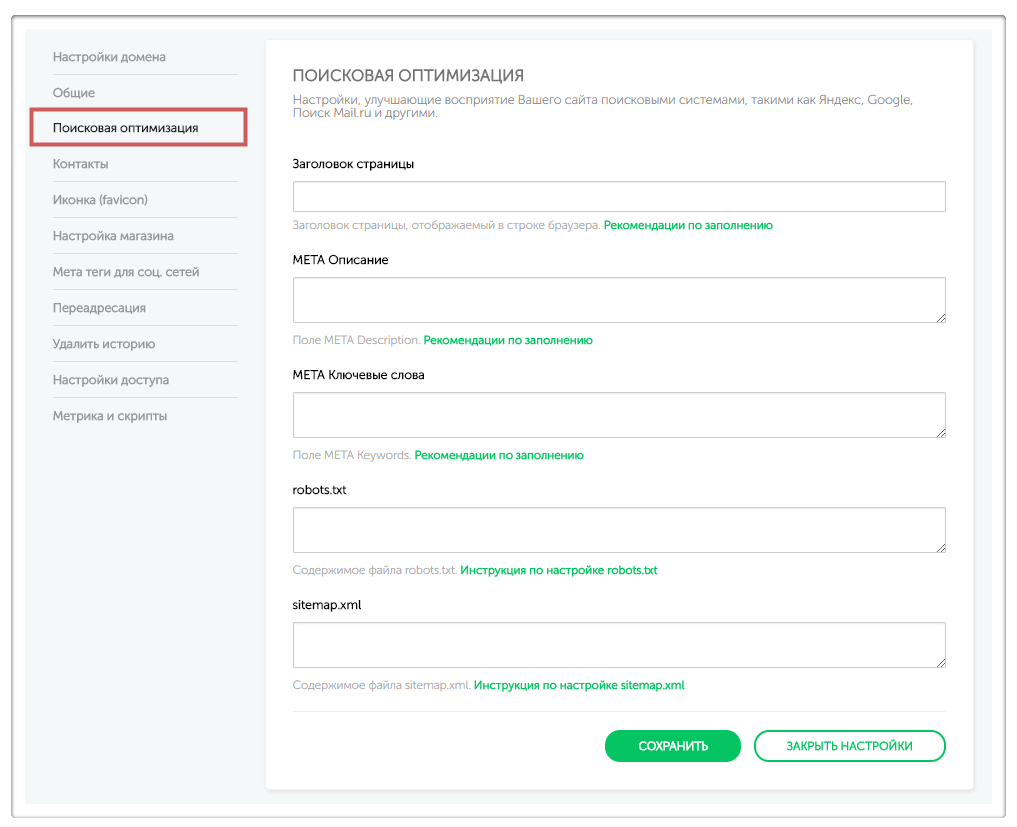Open Мета теги для соц. сетей

tap(126, 272)
